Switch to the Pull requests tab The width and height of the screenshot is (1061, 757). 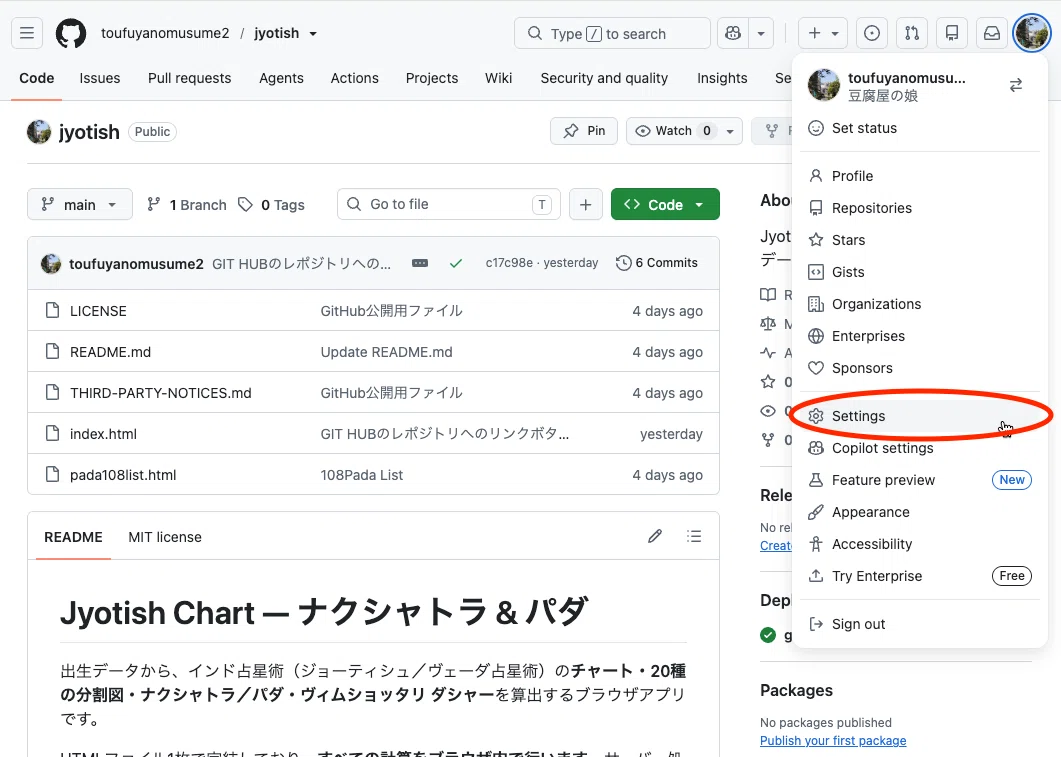pyautogui.click(x=189, y=78)
